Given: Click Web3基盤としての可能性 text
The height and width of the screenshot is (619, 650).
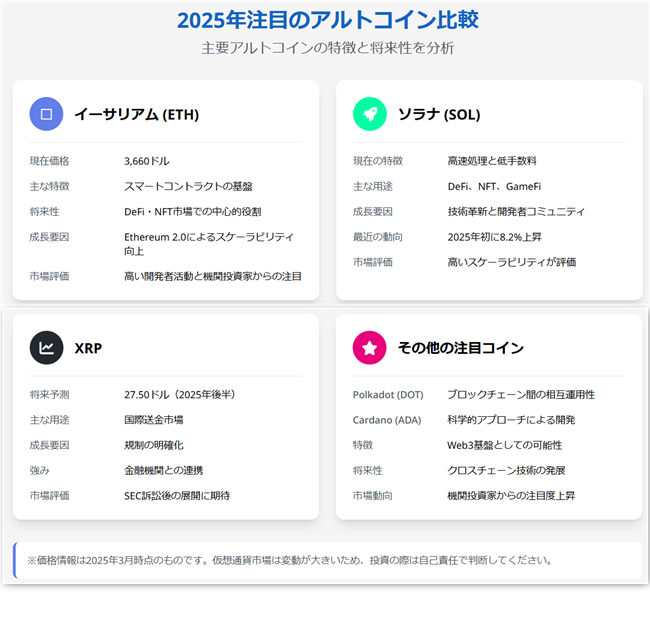Looking at the screenshot, I should click(504, 445).
